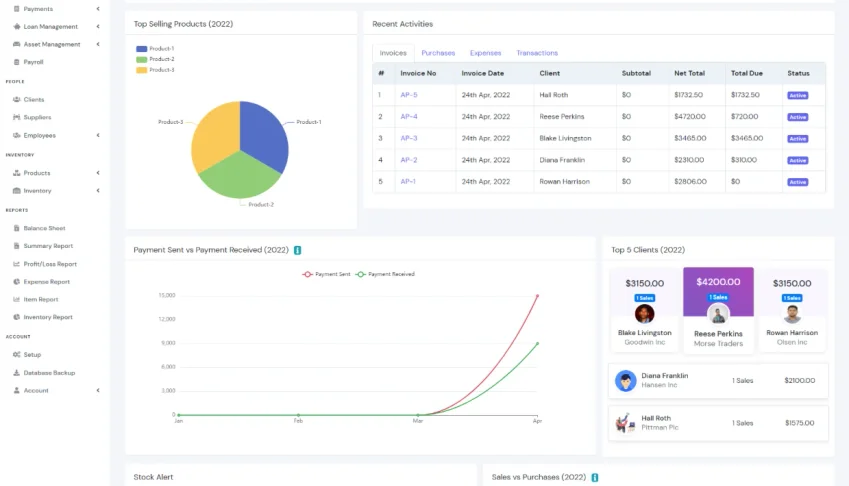The image size is (849, 486).
Task: Click info icon beside Payment Sent vs Received
Action: 297,250
